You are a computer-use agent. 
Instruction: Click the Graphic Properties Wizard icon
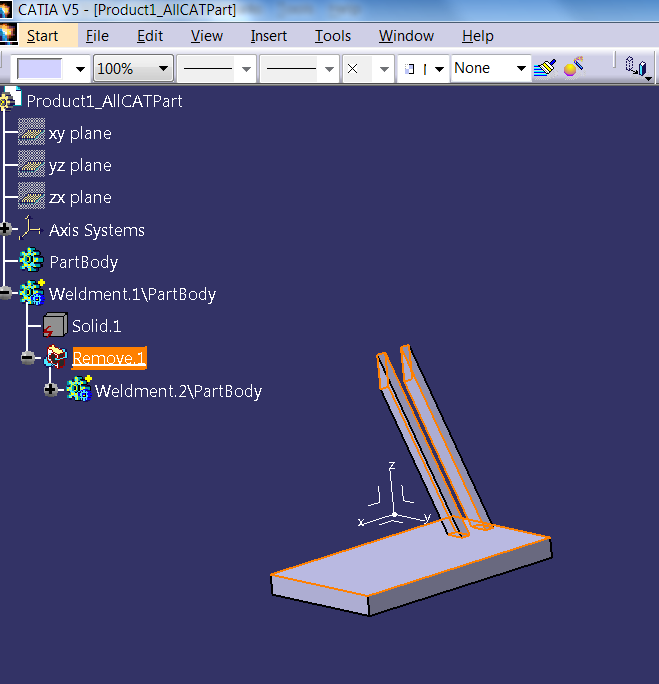pyautogui.click(x=574, y=67)
